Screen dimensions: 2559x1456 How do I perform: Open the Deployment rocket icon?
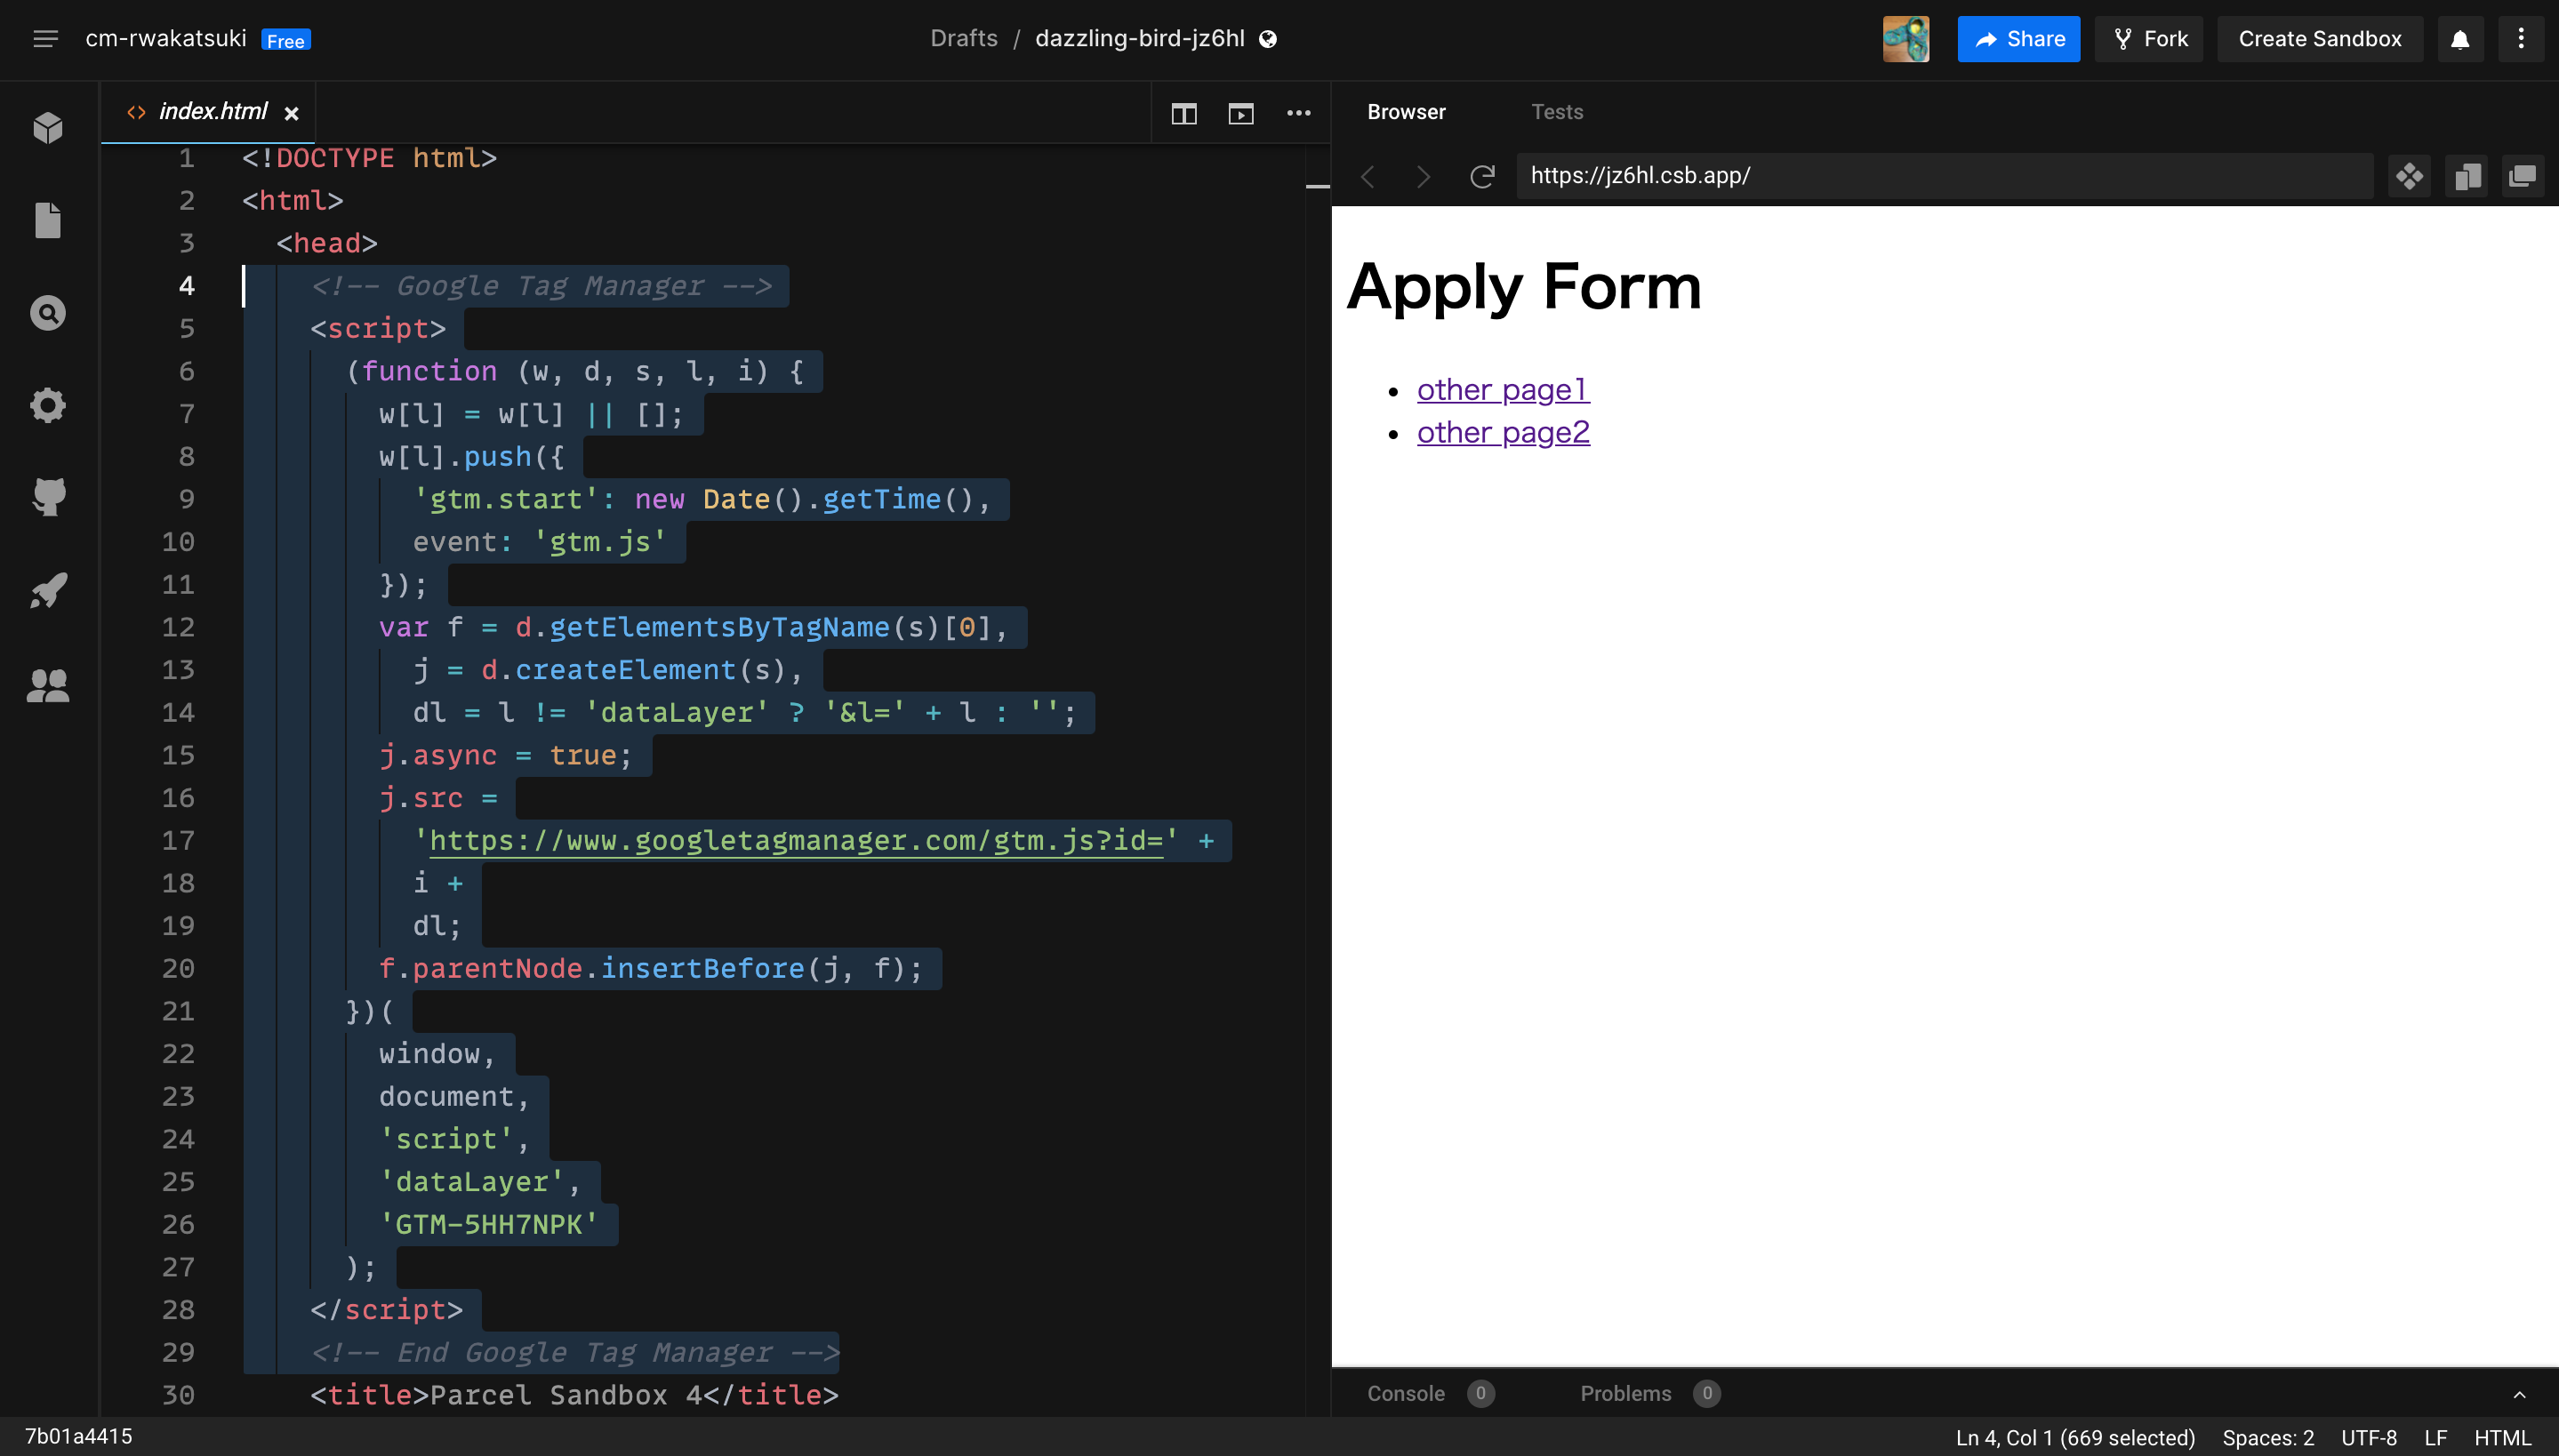48,590
